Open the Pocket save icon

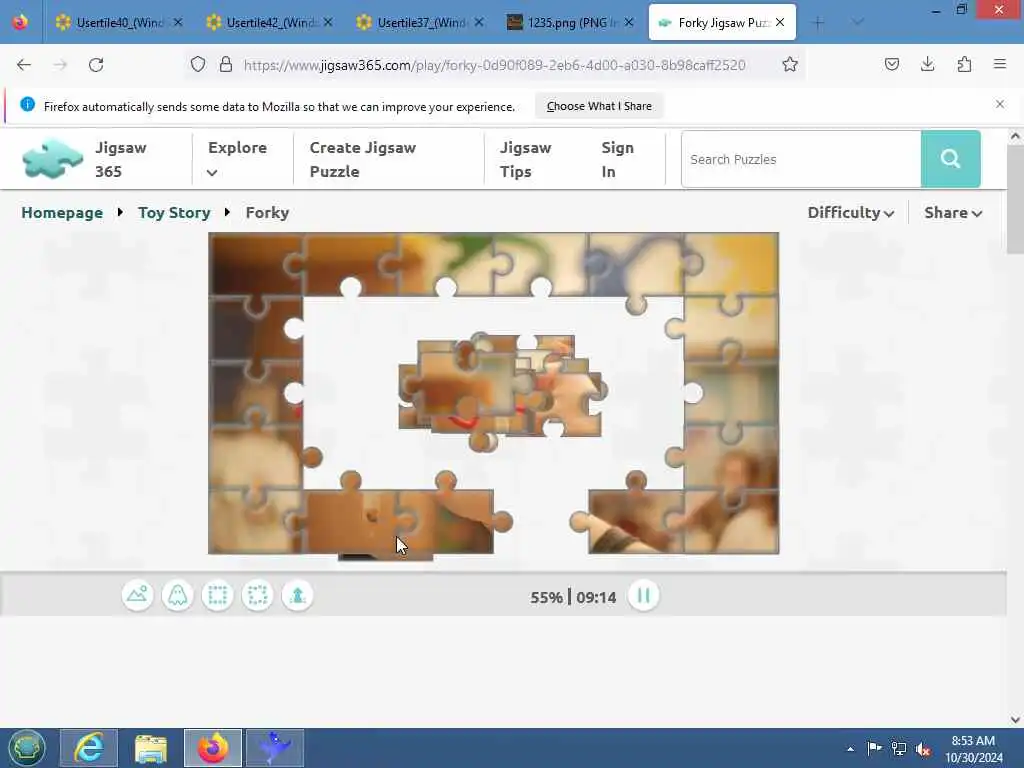tap(891, 64)
